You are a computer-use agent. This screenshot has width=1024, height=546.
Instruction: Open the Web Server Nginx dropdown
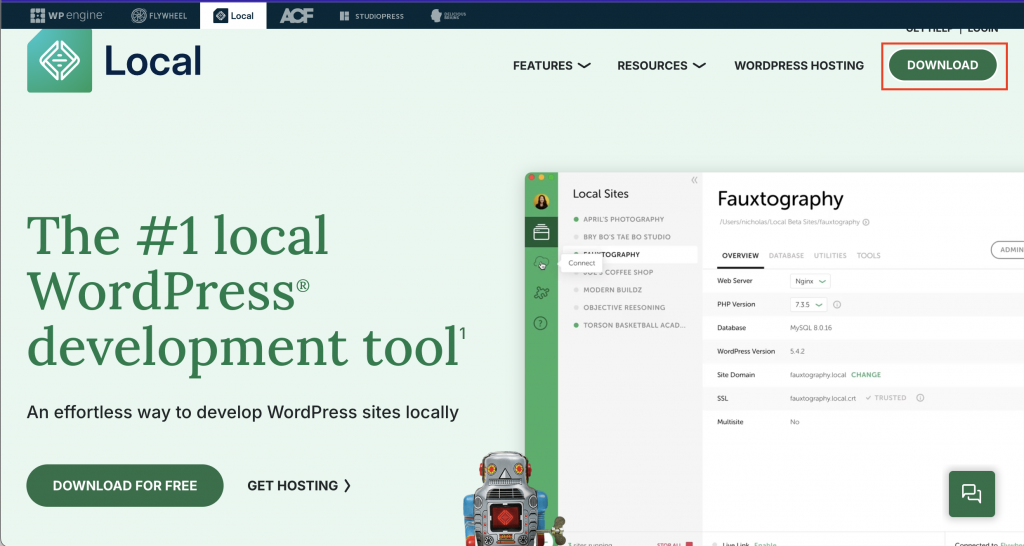tap(810, 281)
